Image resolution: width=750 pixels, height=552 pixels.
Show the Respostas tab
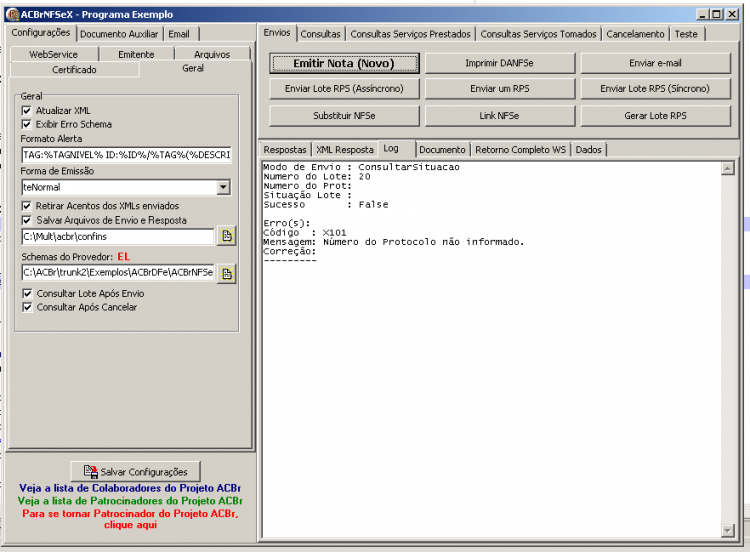pyautogui.click(x=285, y=150)
